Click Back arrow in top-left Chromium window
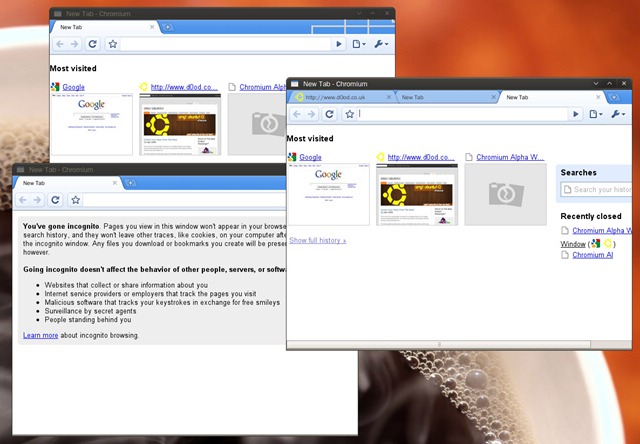Viewport: 640px width, 444px height. click(x=60, y=44)
